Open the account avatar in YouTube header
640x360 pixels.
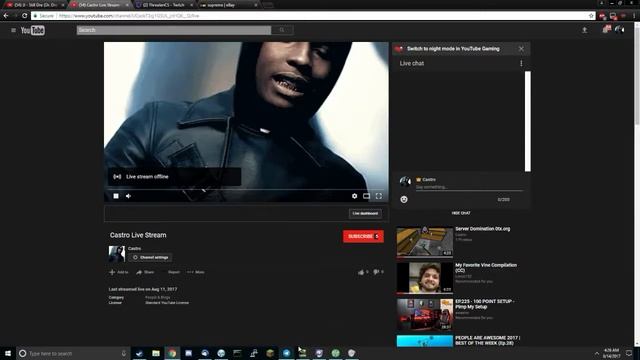(620, 29)
